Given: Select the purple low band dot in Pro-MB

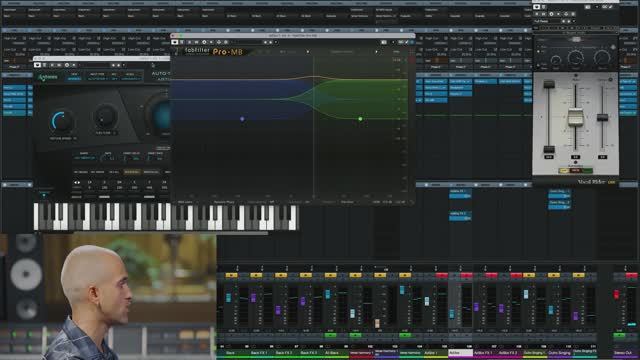Looking at the screenshot, I should [x=242, y=119].
